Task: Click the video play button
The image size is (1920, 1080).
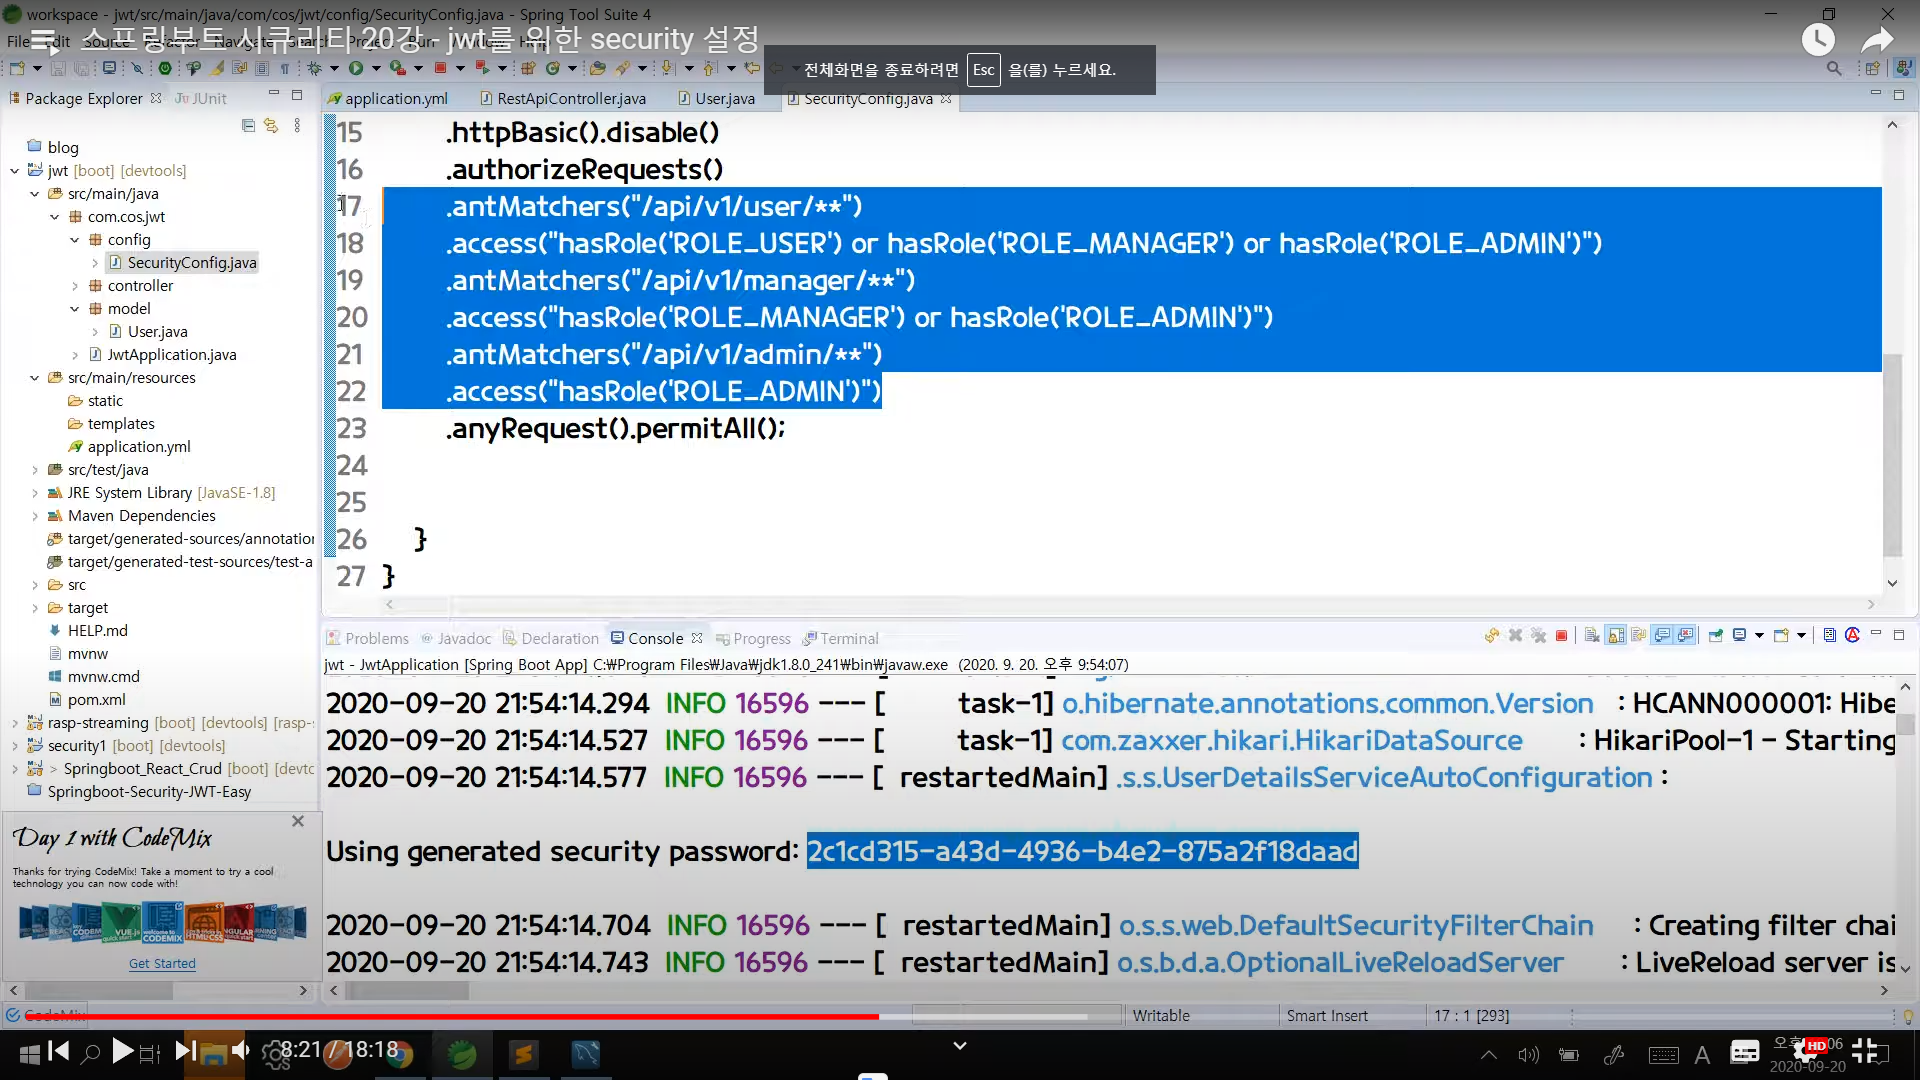Action: [122, 1050]
